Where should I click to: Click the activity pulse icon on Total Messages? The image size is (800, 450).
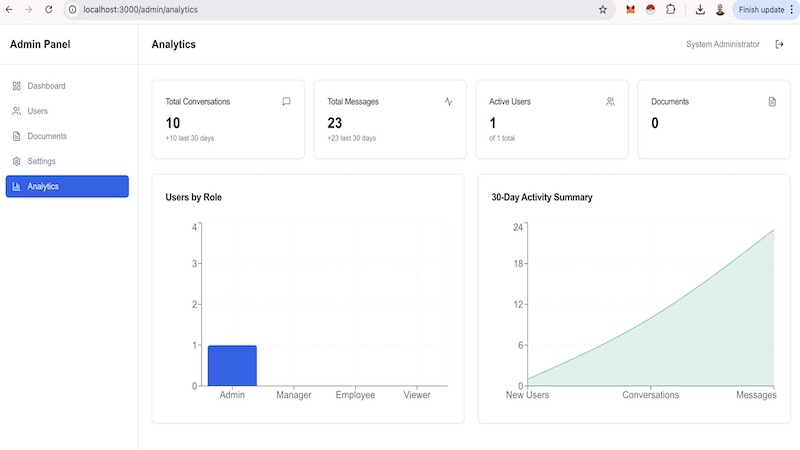point(448,102)
